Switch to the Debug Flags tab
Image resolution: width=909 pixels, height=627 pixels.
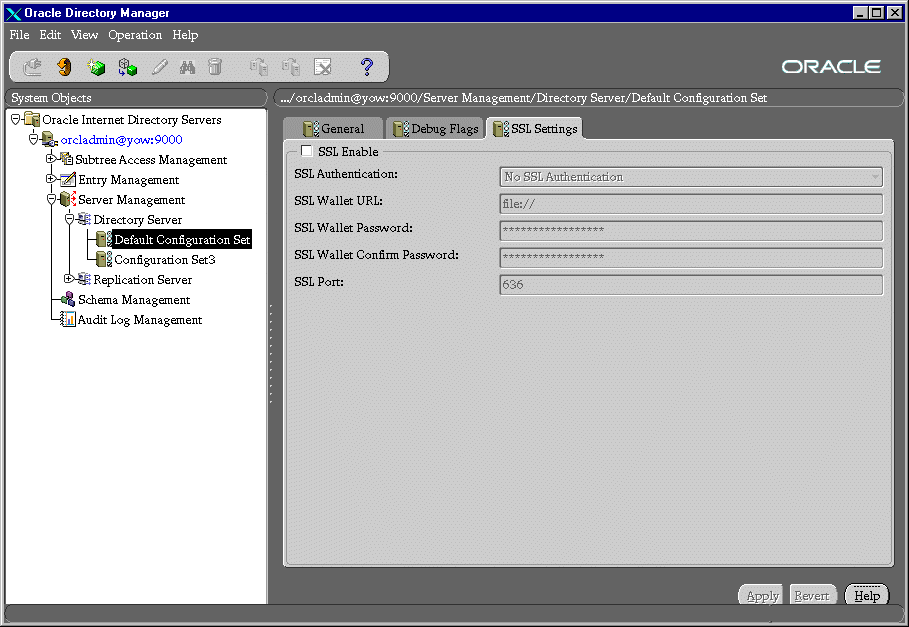point(435,129)
